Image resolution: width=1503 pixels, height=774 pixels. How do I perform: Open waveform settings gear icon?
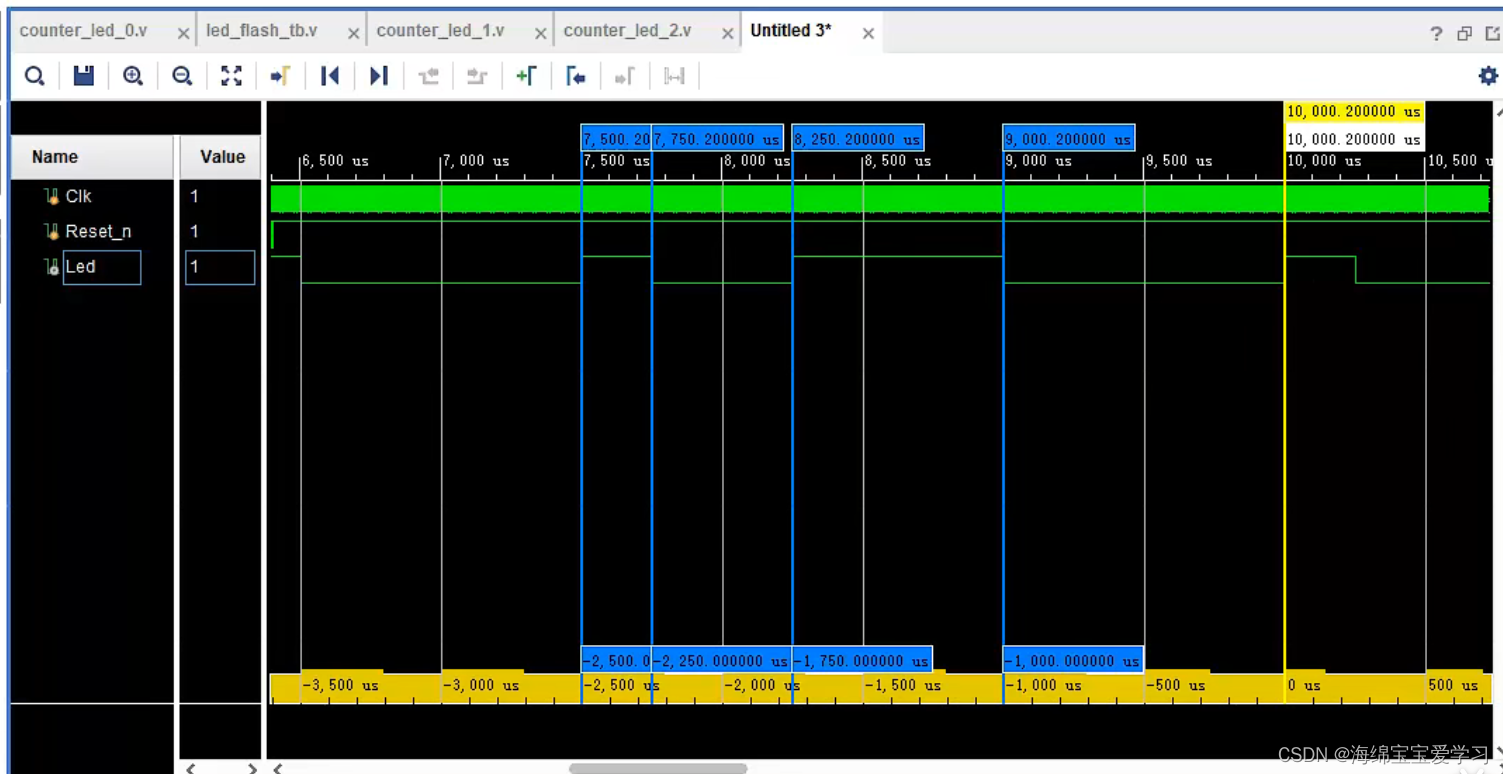tap(1488, 76)
